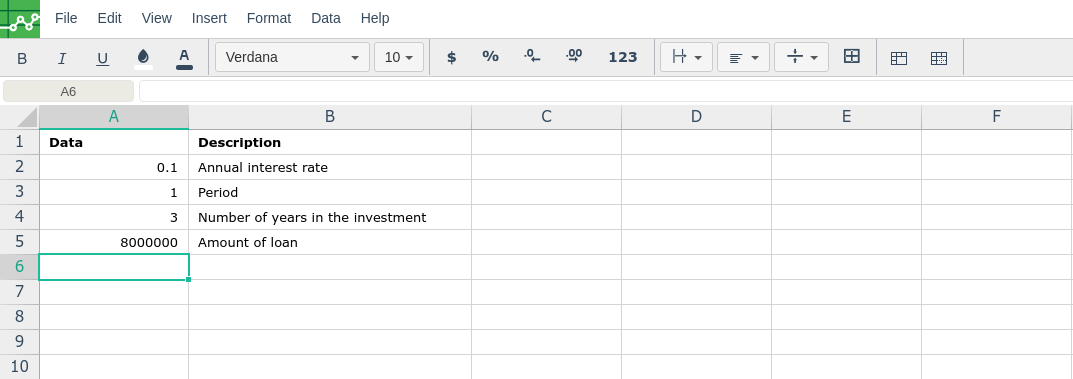Click the freeze rows table icon
Screen dimensions: 1073x379
[x=899, y=59]
